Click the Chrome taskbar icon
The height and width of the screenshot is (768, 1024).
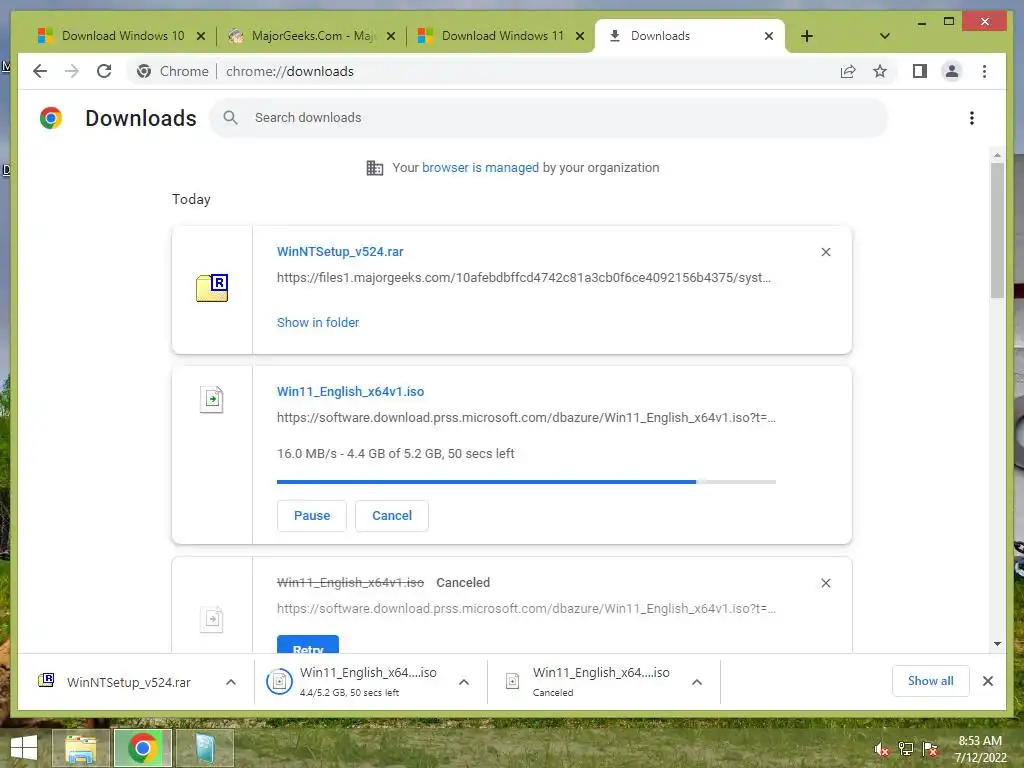[x=142, y=748]
